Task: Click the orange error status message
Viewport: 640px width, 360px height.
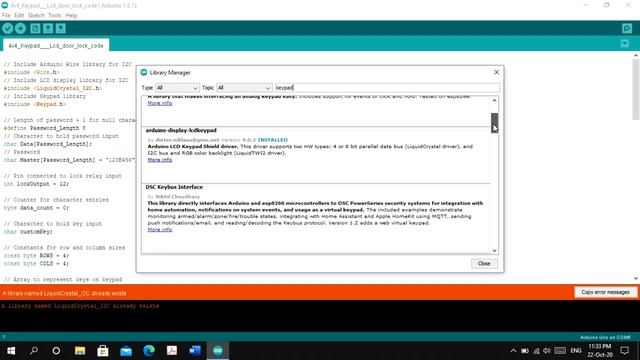Action: coord(64,293)
